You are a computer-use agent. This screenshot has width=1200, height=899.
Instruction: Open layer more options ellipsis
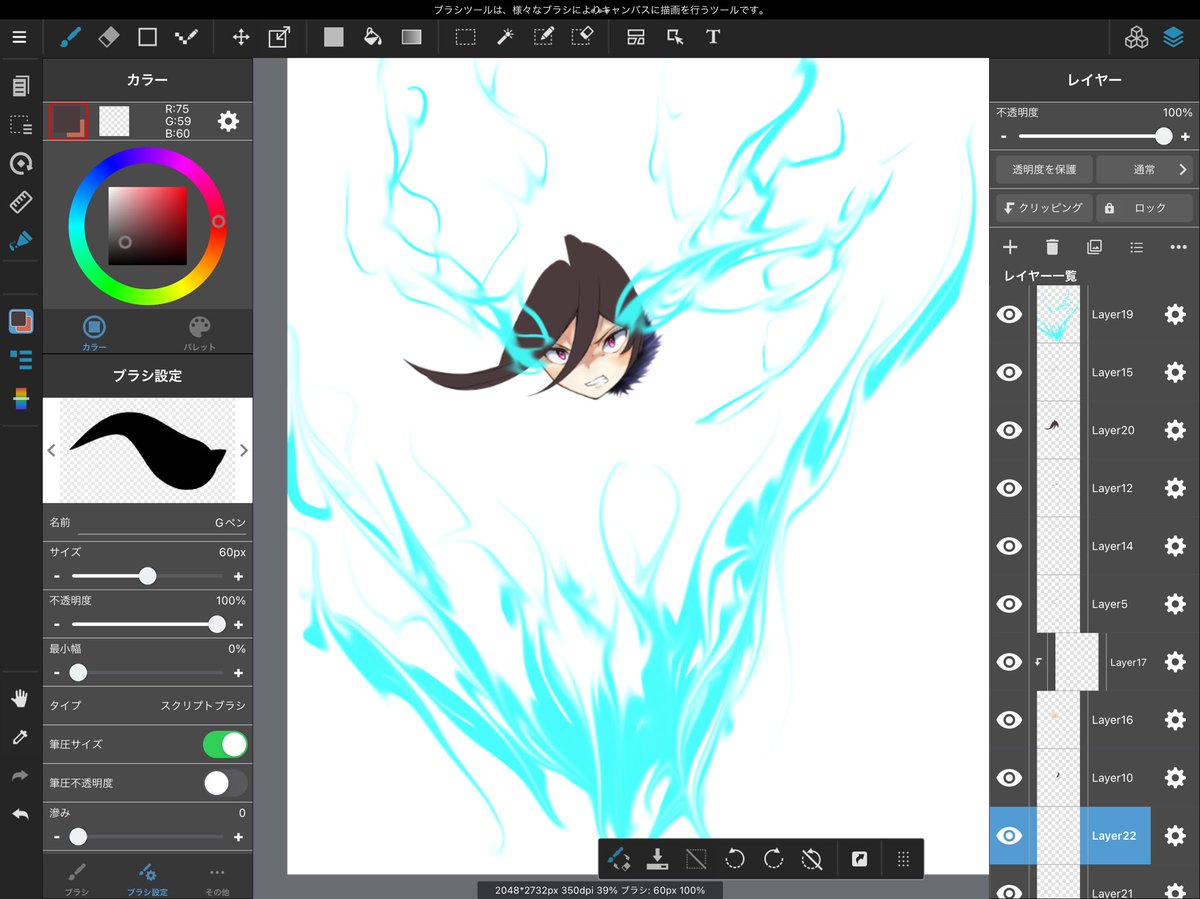pyautogui.click(x=1178, y=247)
